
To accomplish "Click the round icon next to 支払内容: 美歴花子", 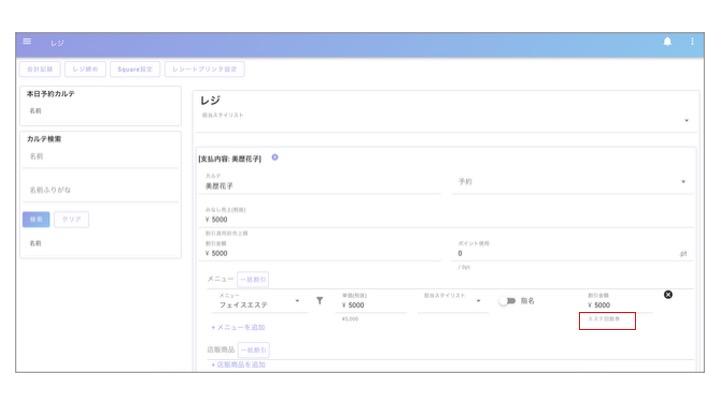I will click(x=275, y=157).
